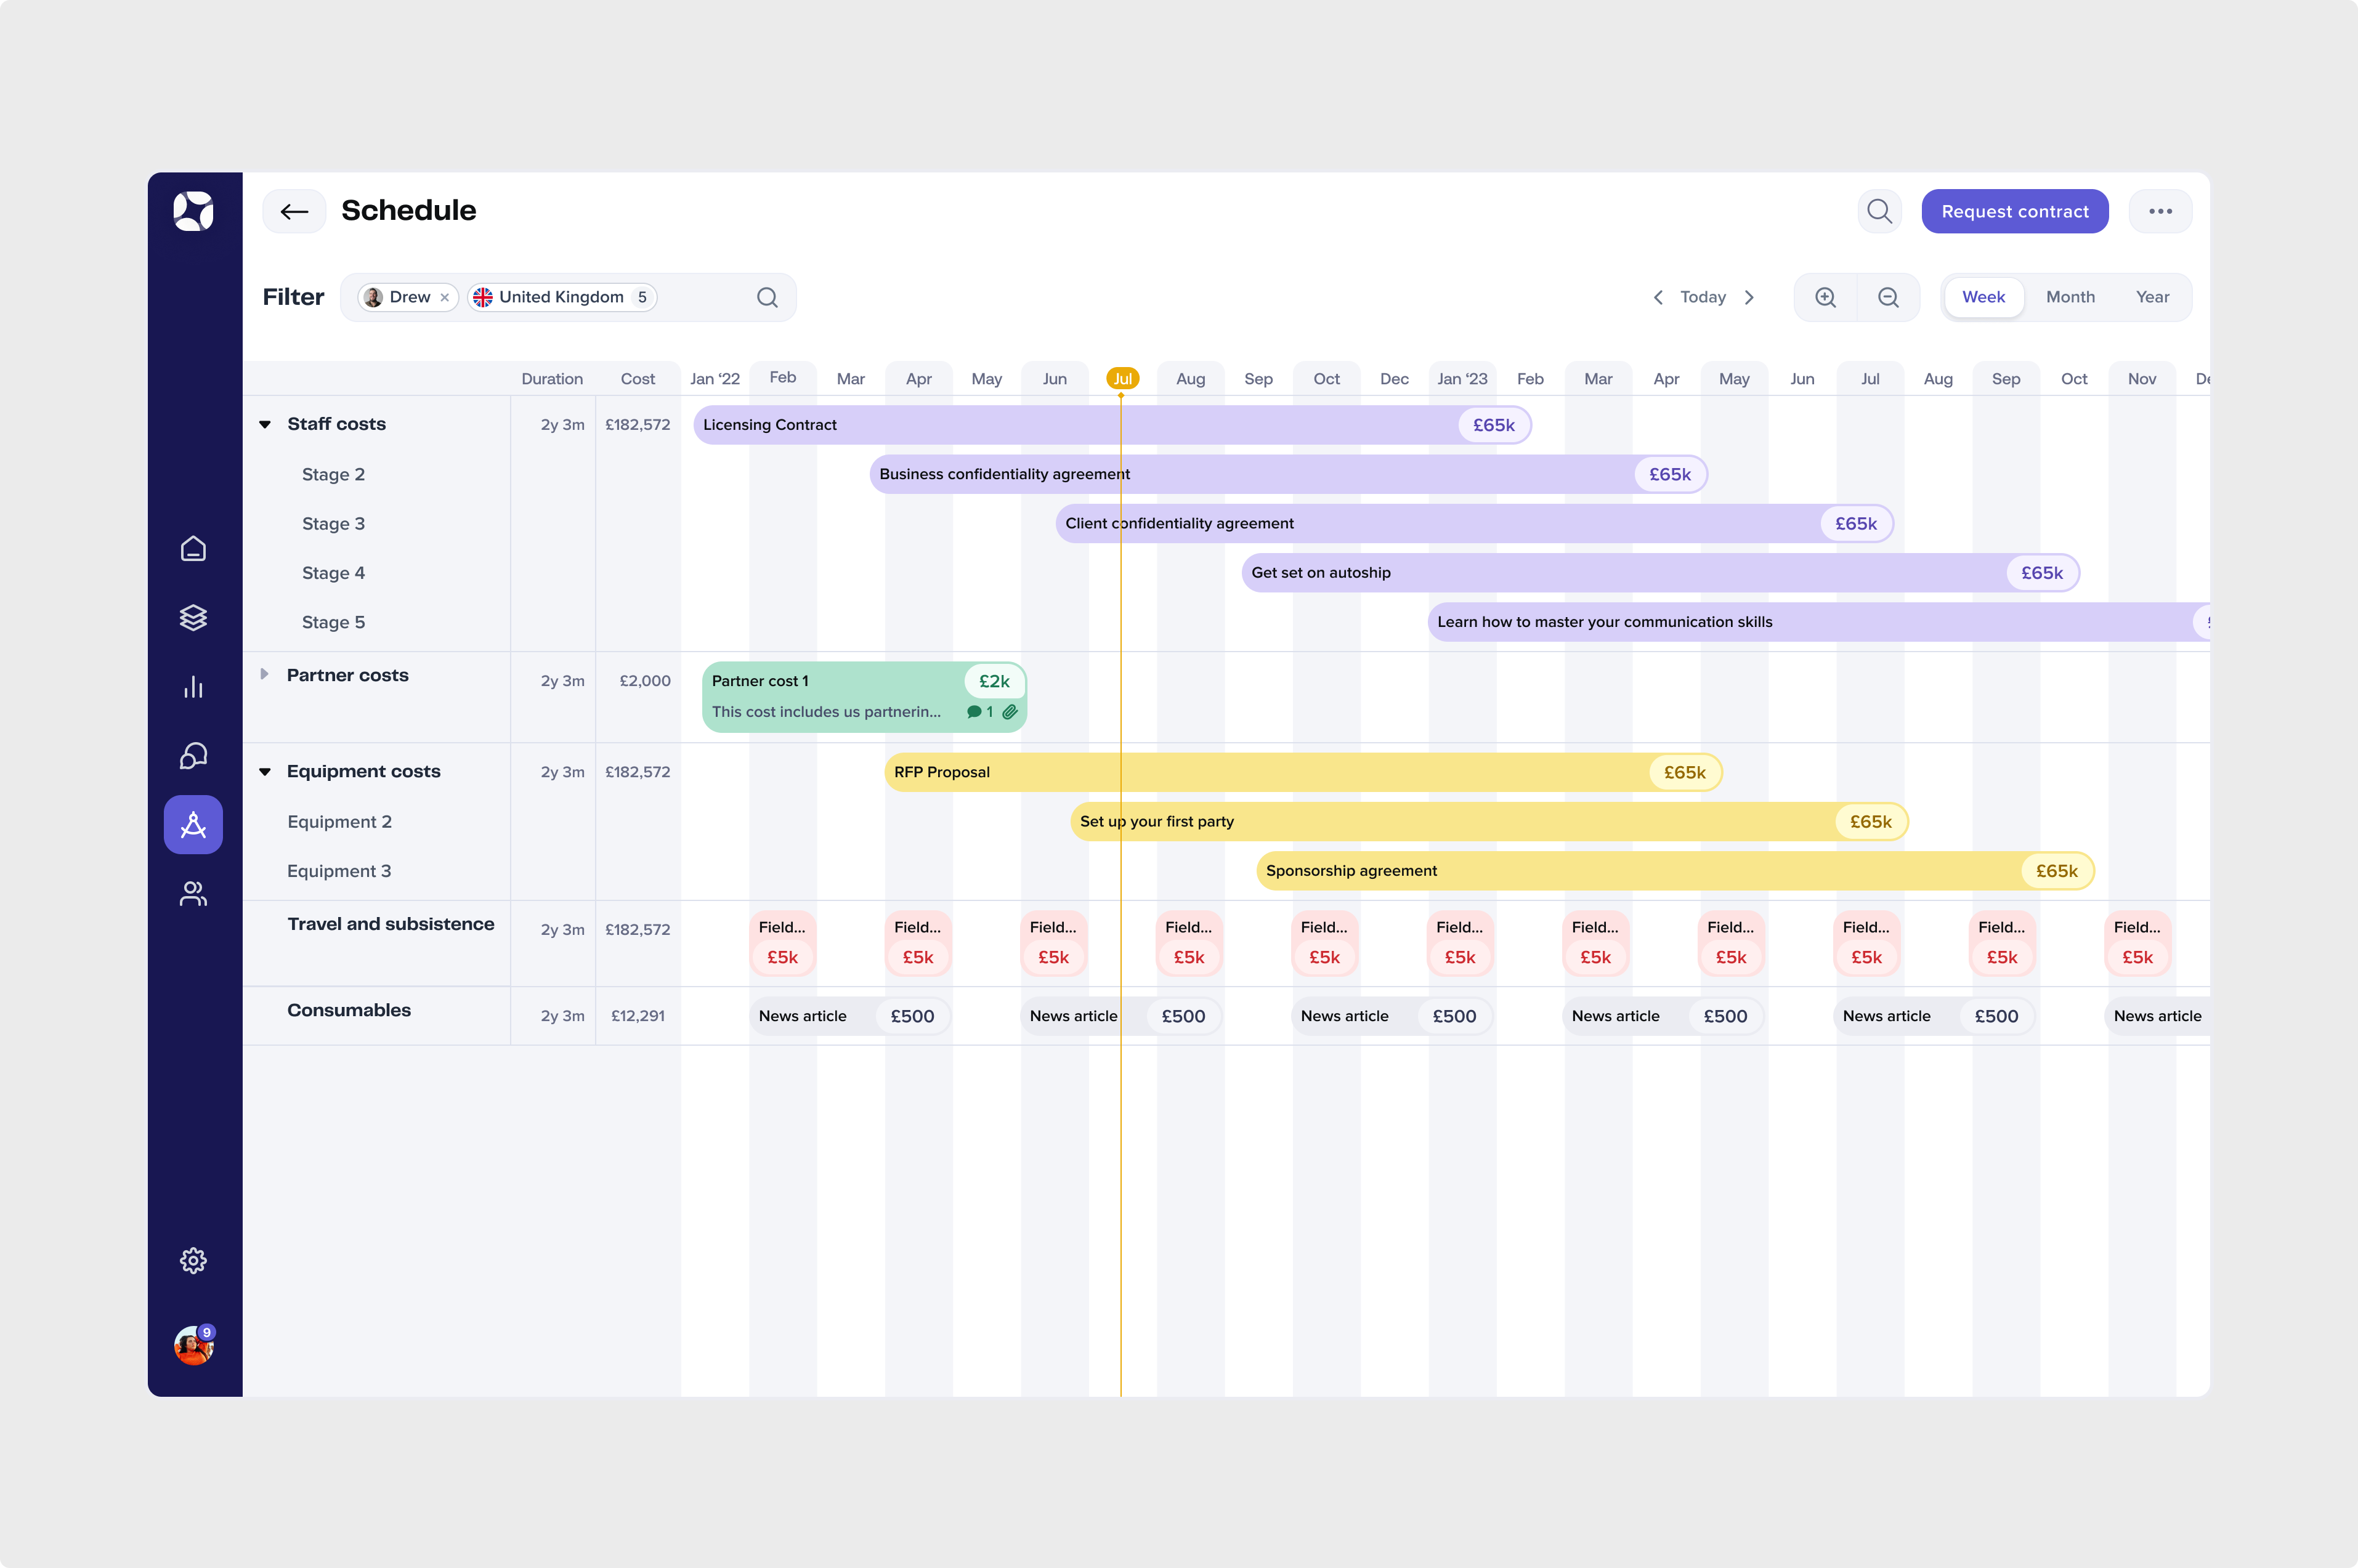Click the home icon in sidebar
This screenshot has width=2358, height=1568.
point(194,548)
